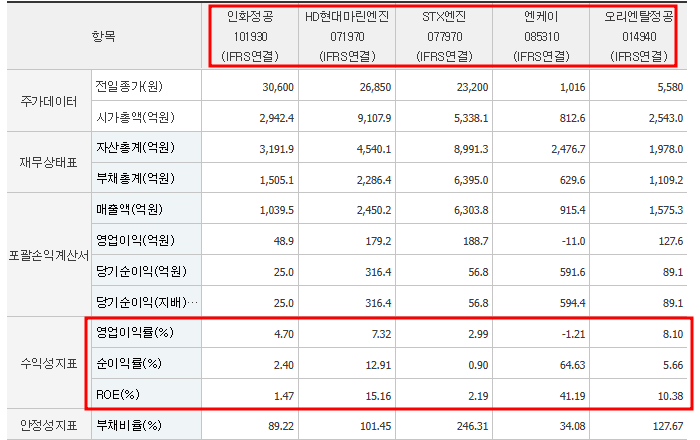
Task: Click the -11.0 operating profit value
Action: pos(573,241)
